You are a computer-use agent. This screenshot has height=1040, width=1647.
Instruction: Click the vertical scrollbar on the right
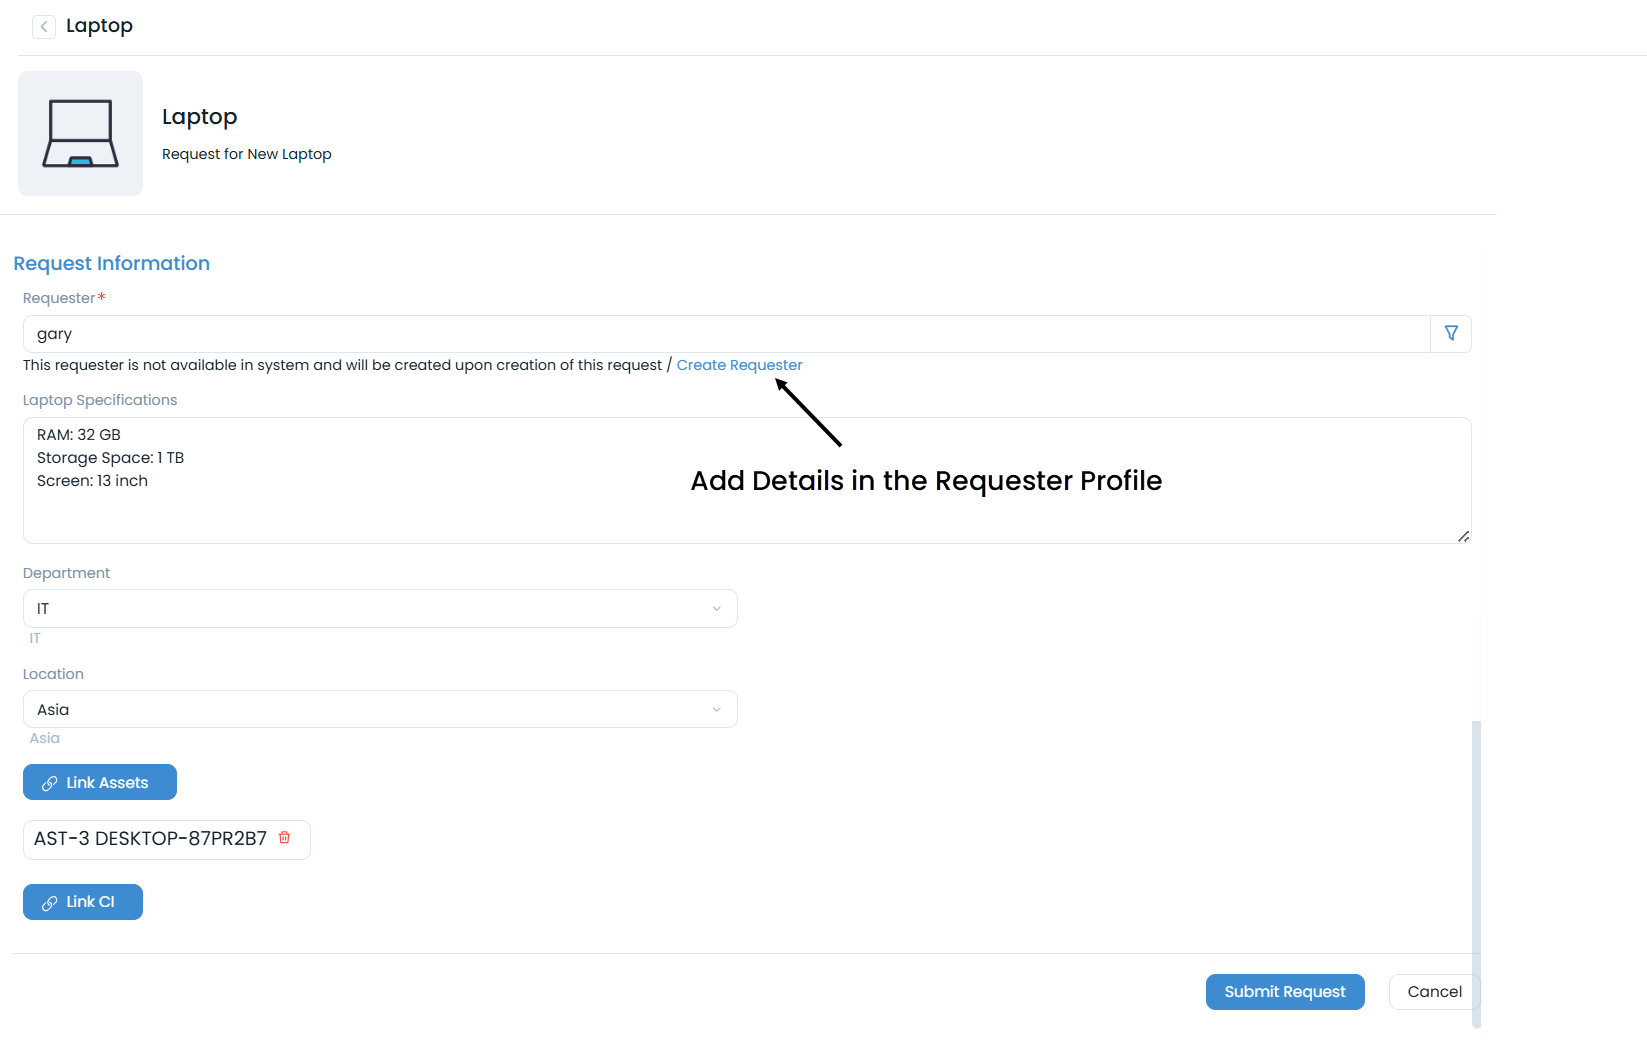pos(1477,870)
